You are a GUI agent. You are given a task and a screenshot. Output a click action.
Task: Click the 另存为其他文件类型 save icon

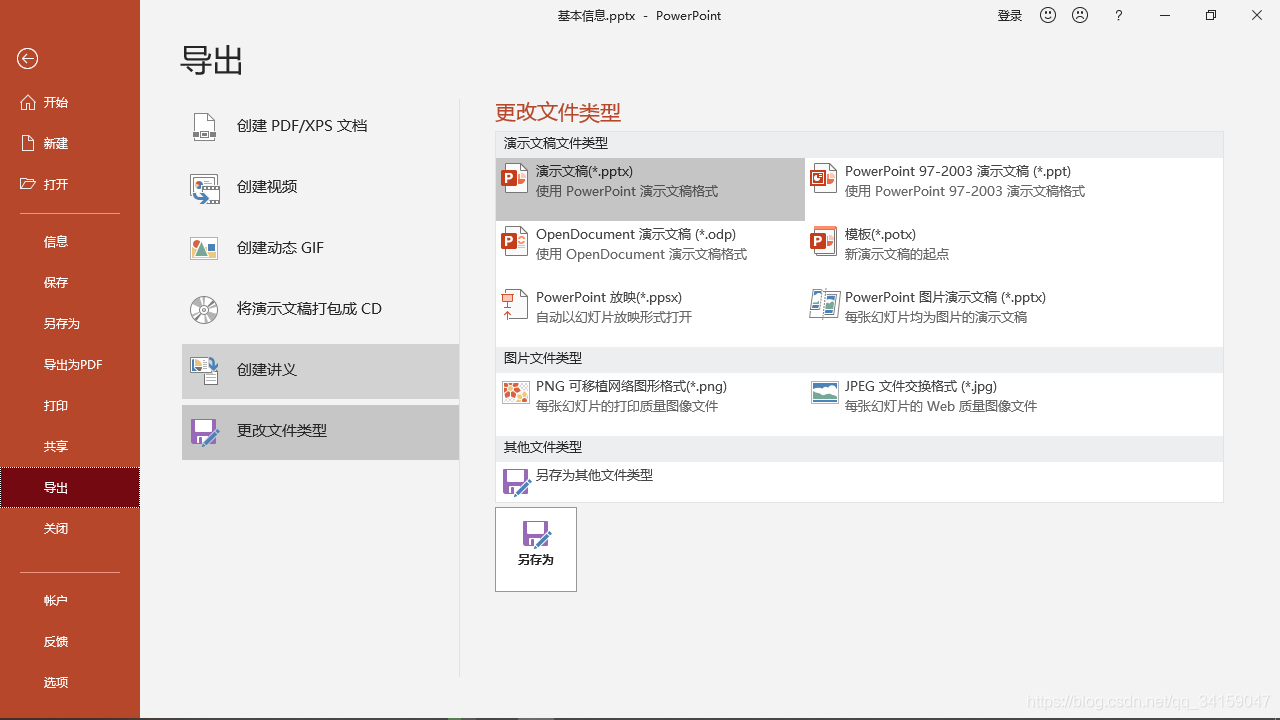click(516, 482)
